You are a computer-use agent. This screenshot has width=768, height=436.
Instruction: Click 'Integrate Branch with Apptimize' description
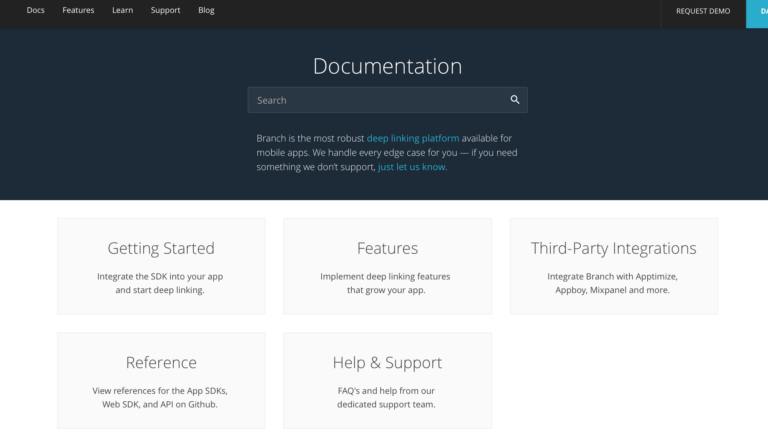[613, 276]
